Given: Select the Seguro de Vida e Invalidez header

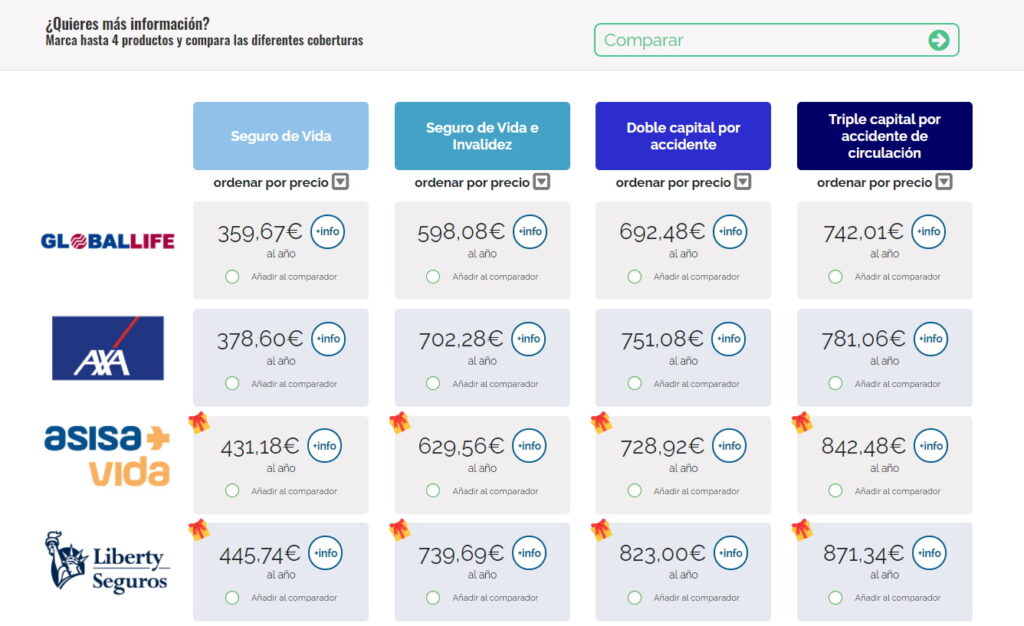Looking at the screenshot, I should point(482,136).
